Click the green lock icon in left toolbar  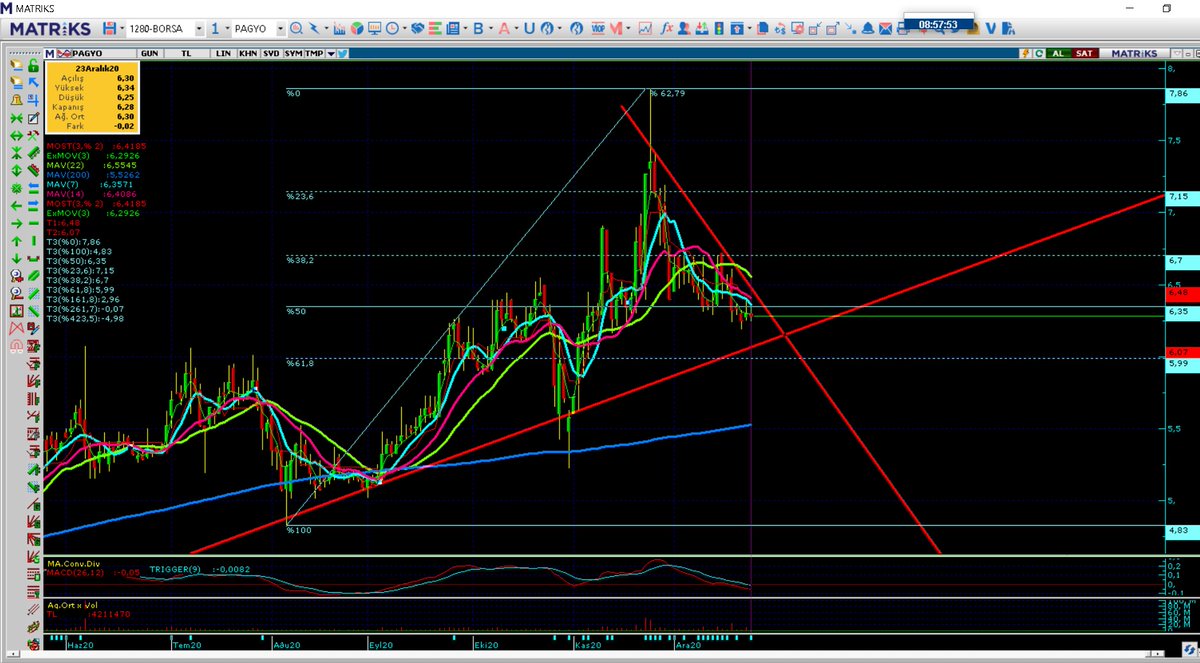(x=33, y=65)
